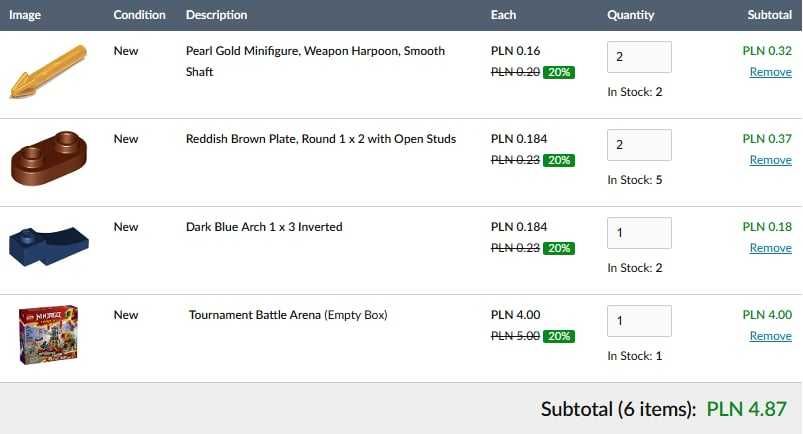Remove the Dark Blue Arch item
The height and width of the screenshot is (434, 803).
pyautogui.click(x=770, y=248)
